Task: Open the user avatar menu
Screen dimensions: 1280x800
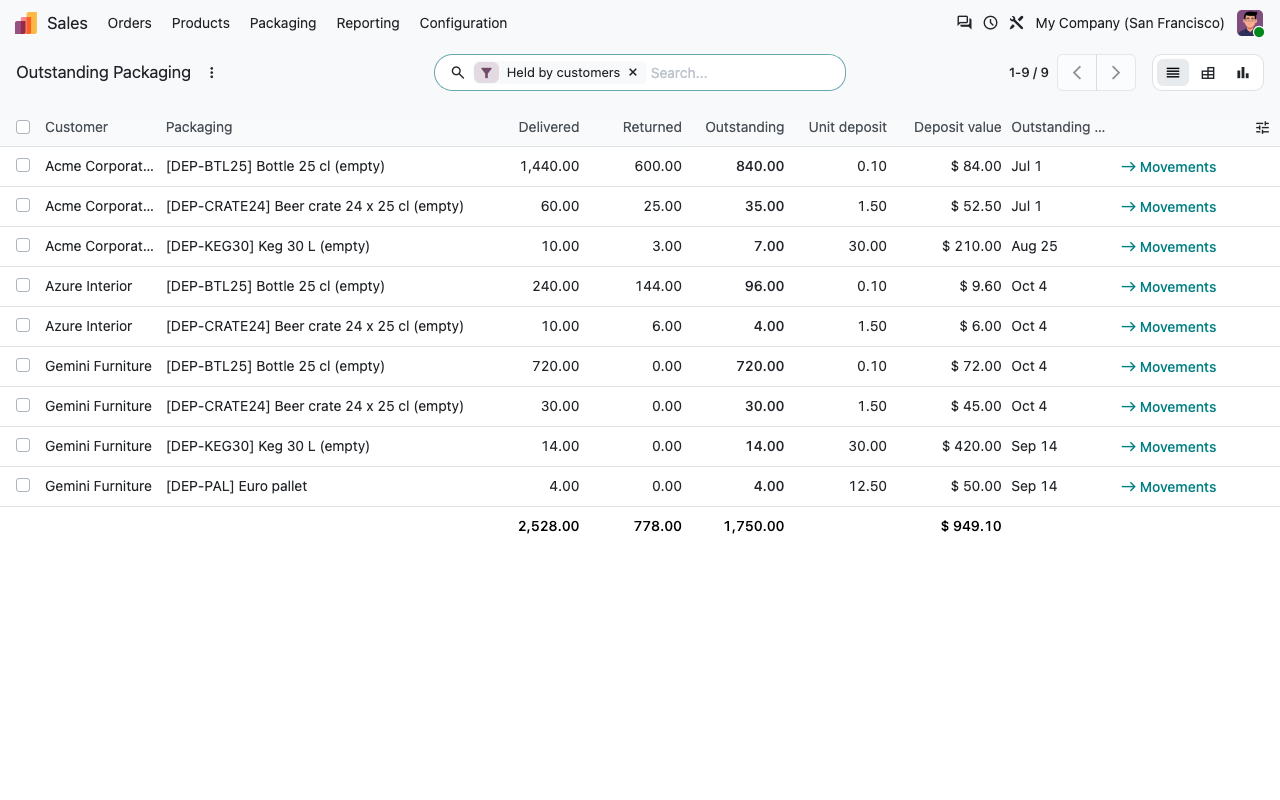Action: 1250,23
